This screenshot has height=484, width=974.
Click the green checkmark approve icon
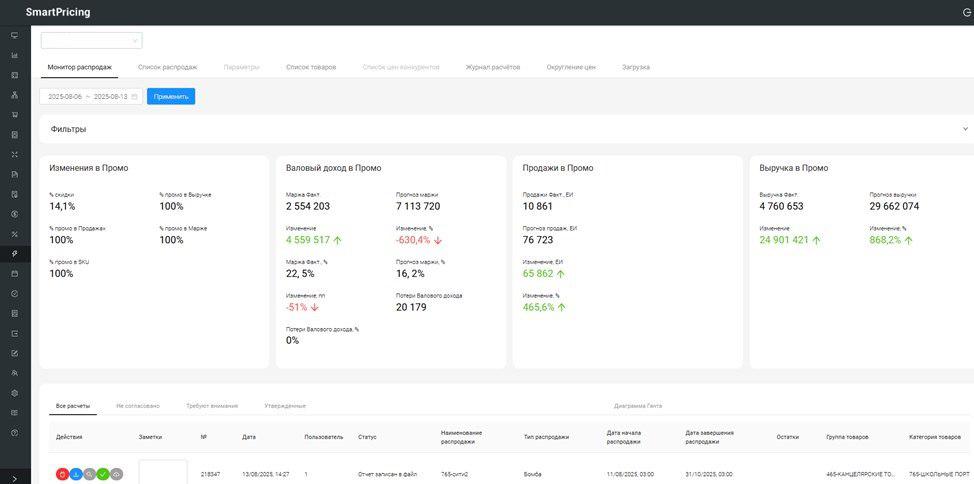[x=103, y=474]
